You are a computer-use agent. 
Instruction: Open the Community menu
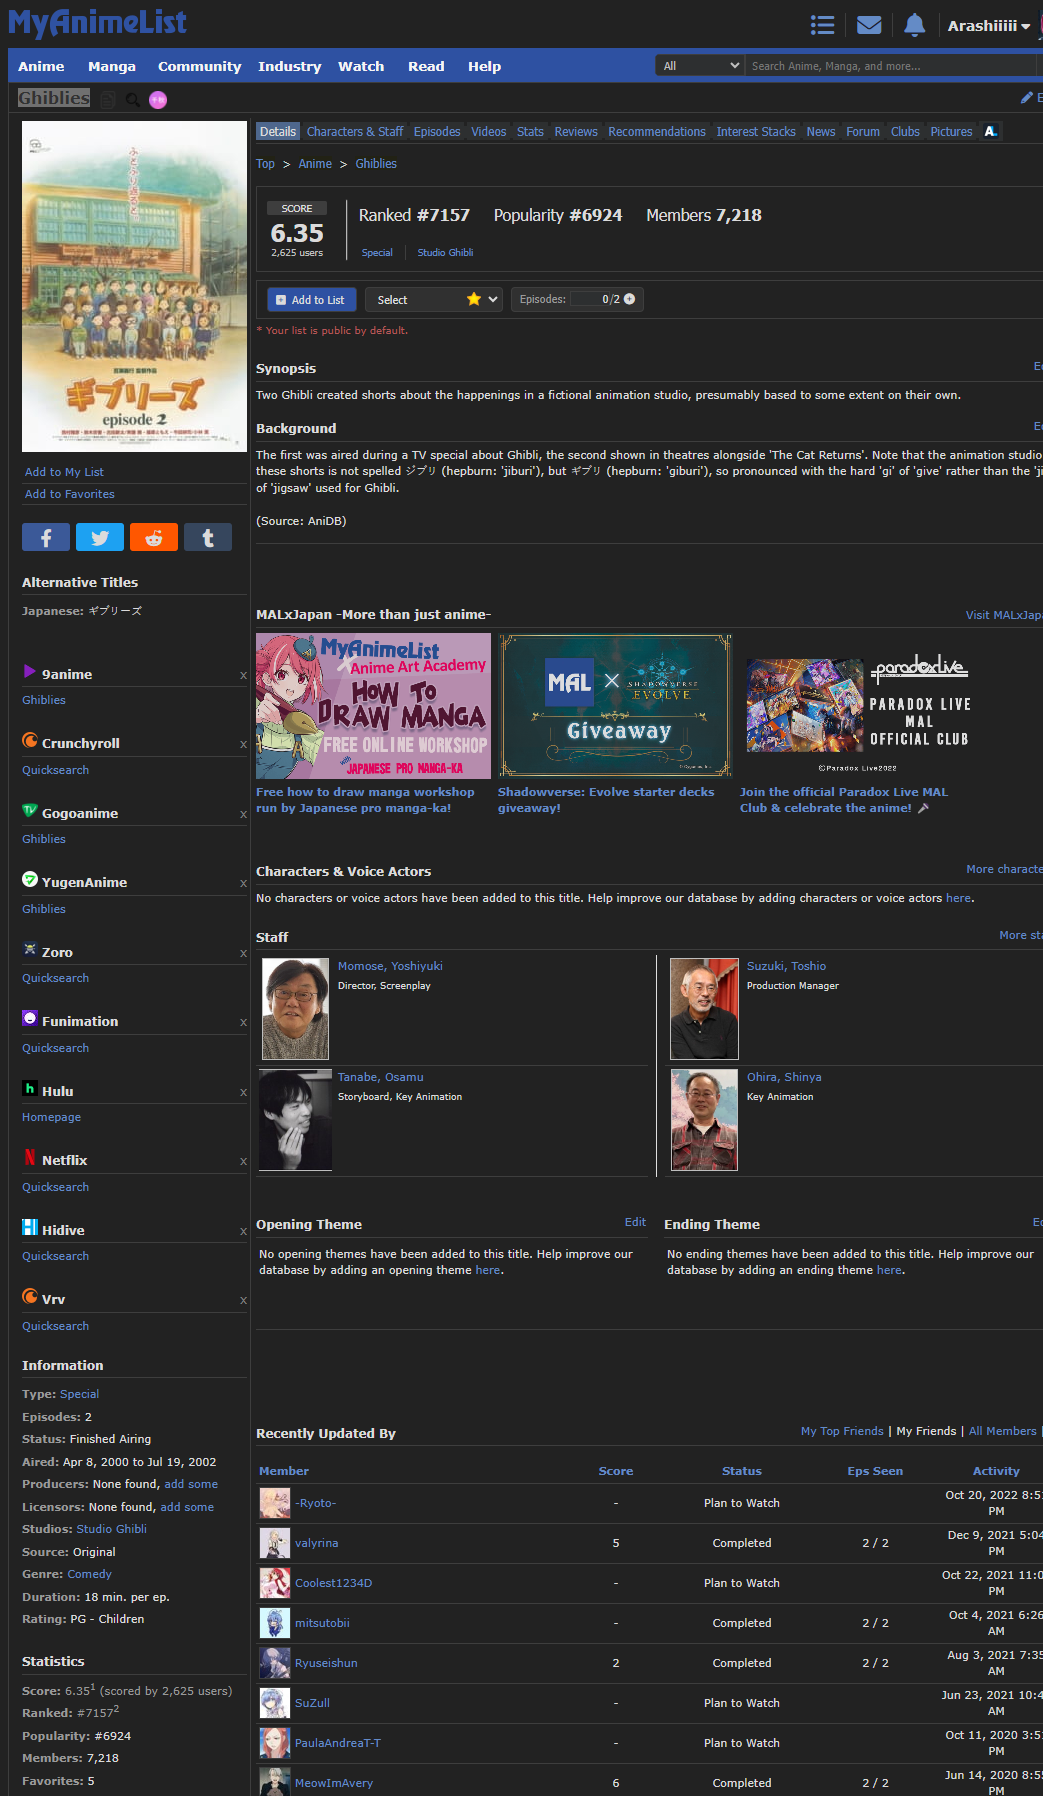(199, 66)
